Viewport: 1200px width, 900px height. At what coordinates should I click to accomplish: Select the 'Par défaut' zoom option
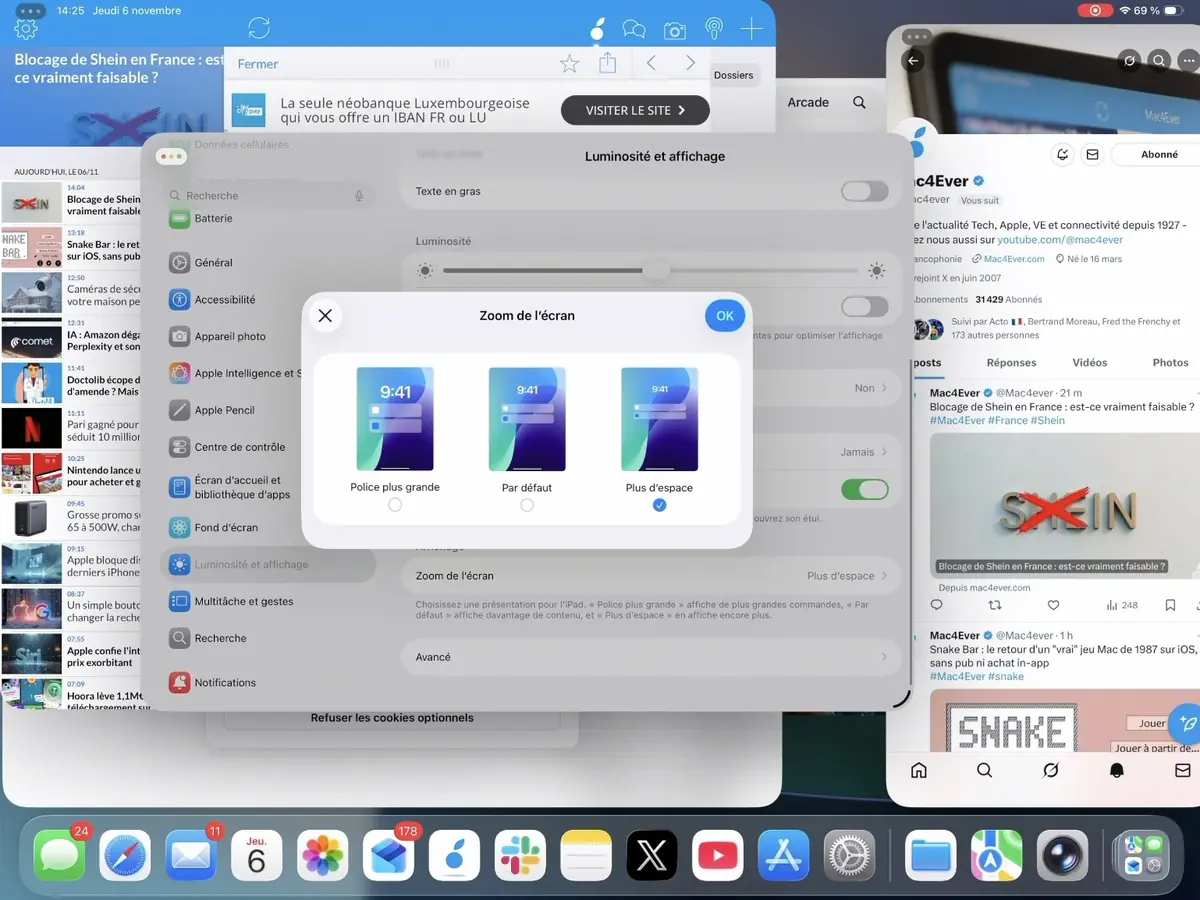coord(527,505)
